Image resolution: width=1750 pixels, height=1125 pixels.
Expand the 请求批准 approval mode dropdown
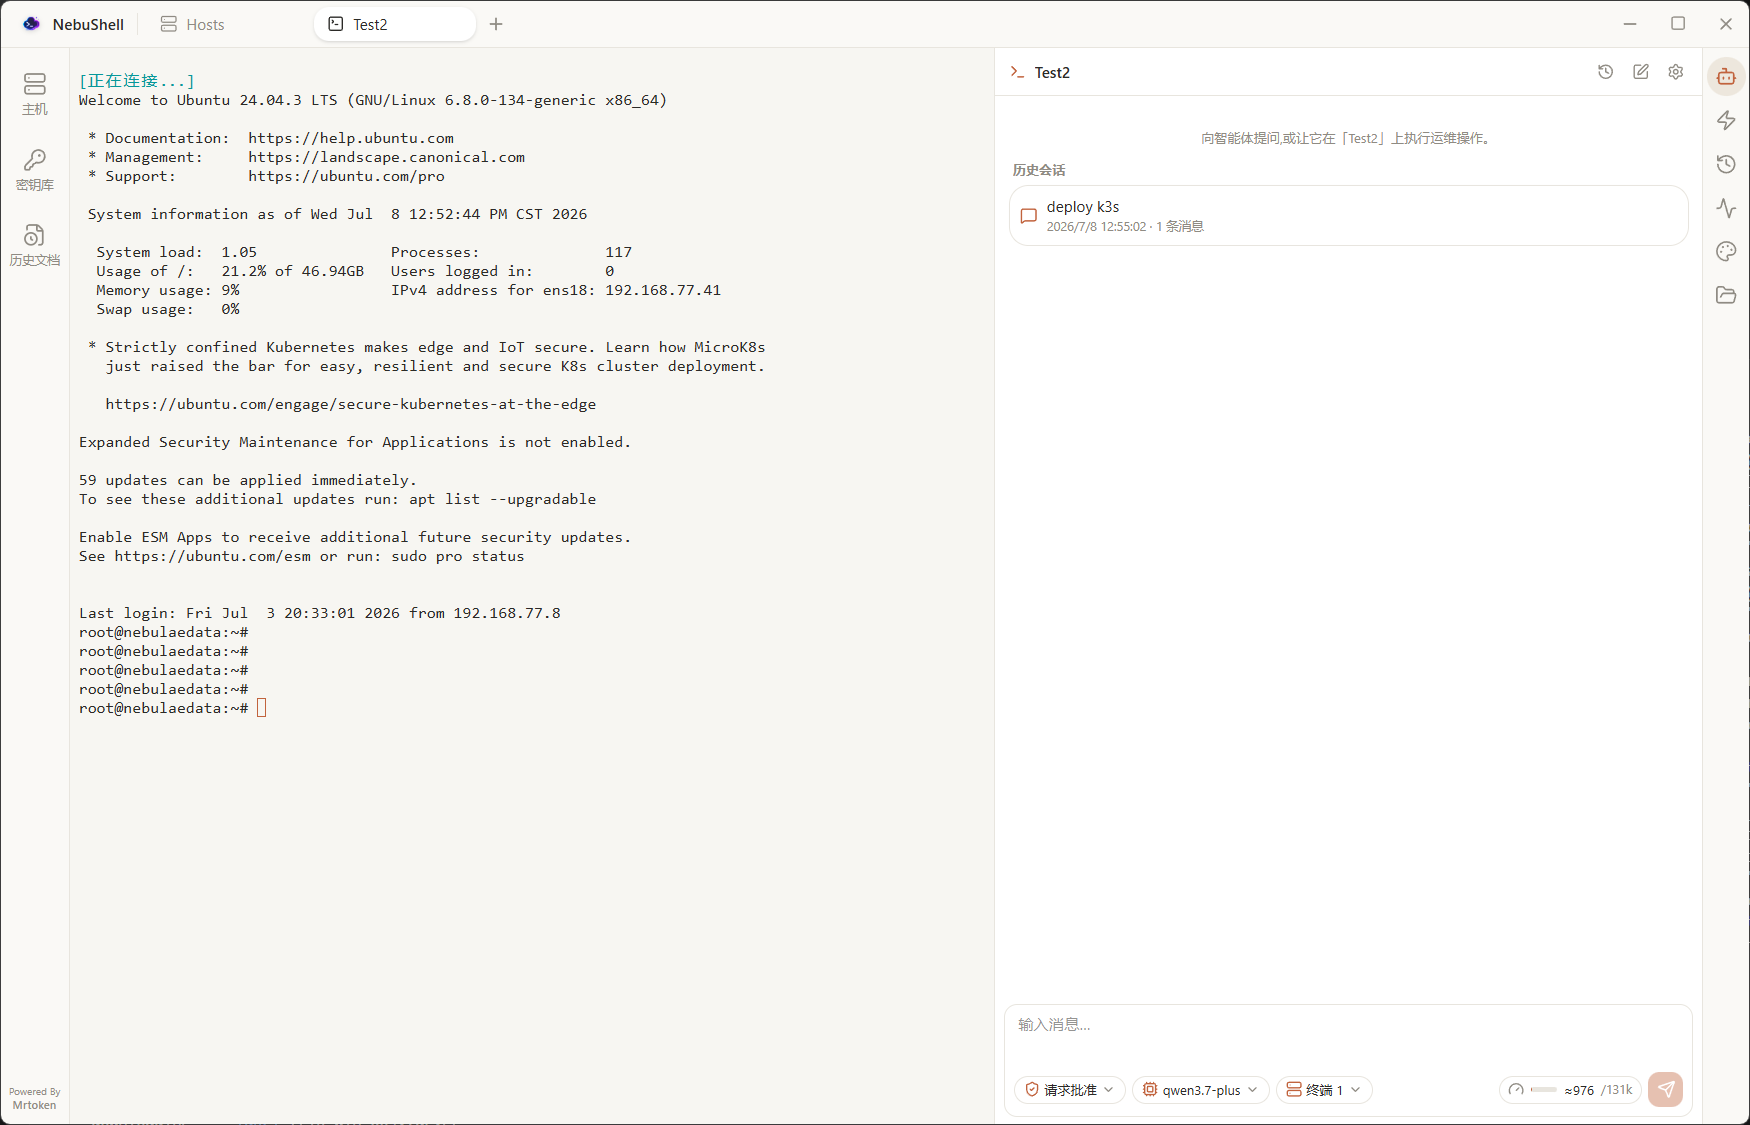(1070, 1090)
